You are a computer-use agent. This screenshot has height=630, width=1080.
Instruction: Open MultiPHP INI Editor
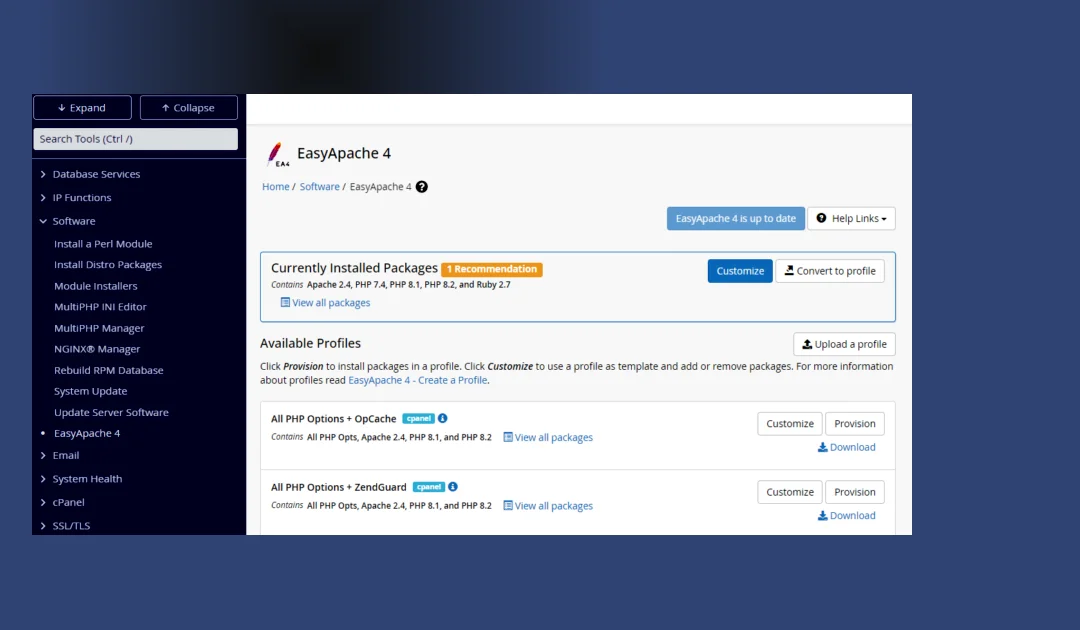pos(101,306)
